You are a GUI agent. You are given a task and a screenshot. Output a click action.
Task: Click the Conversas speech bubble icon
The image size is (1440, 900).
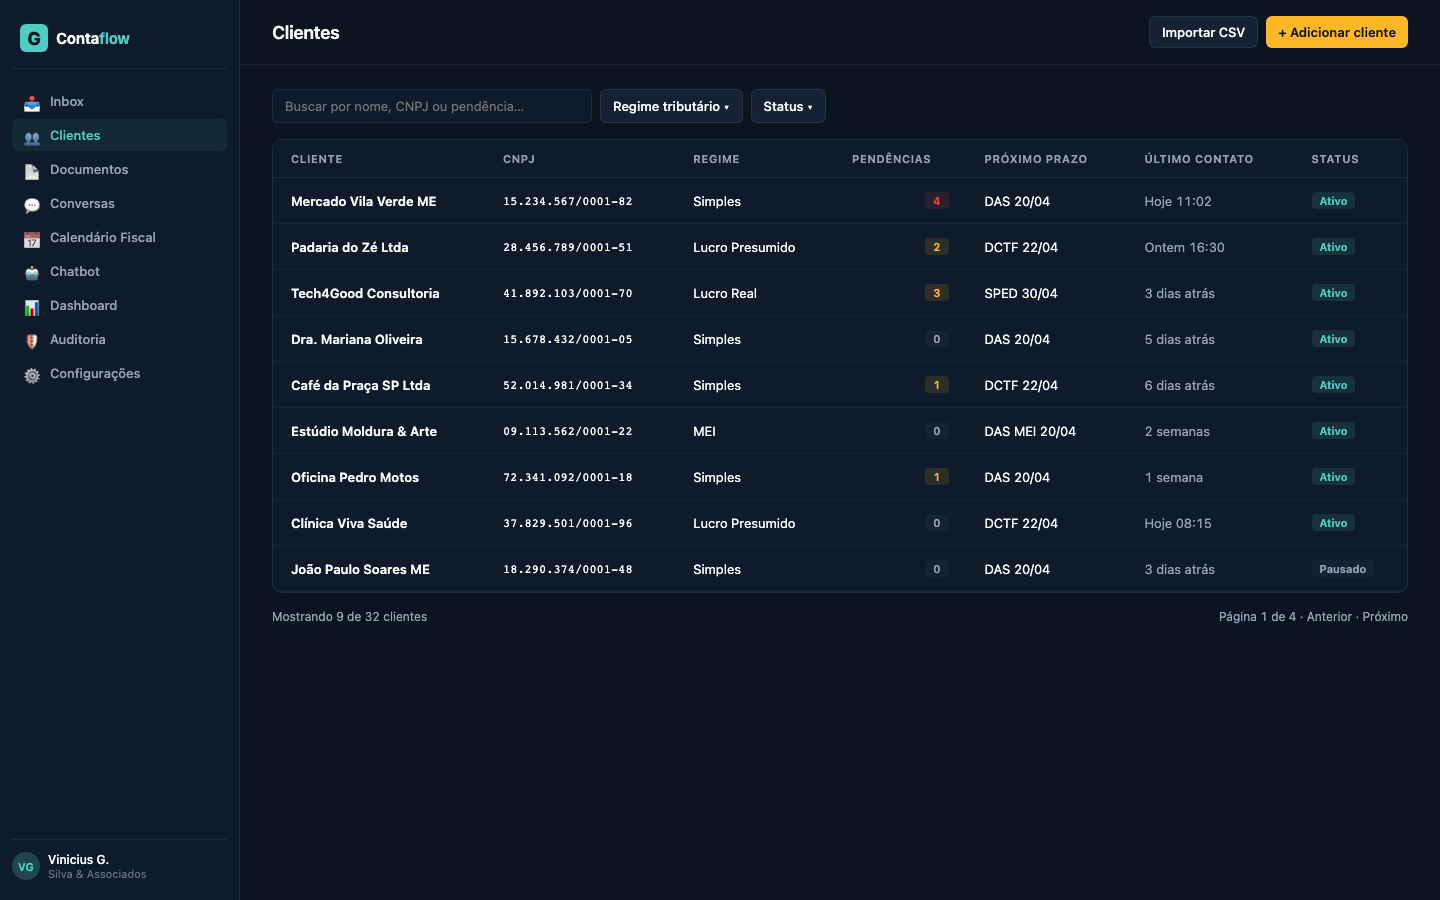pyautogui.click(x=32, y=205)
